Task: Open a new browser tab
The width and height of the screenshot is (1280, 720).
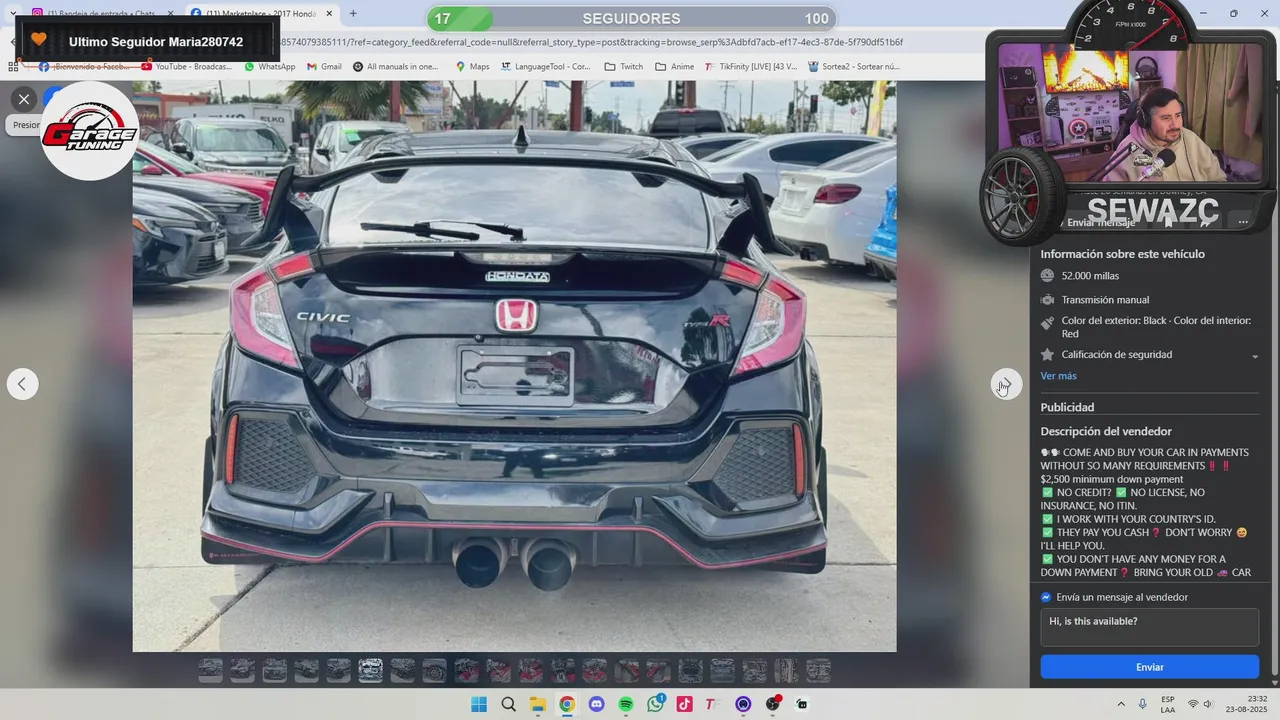Action: click(353, 14)
